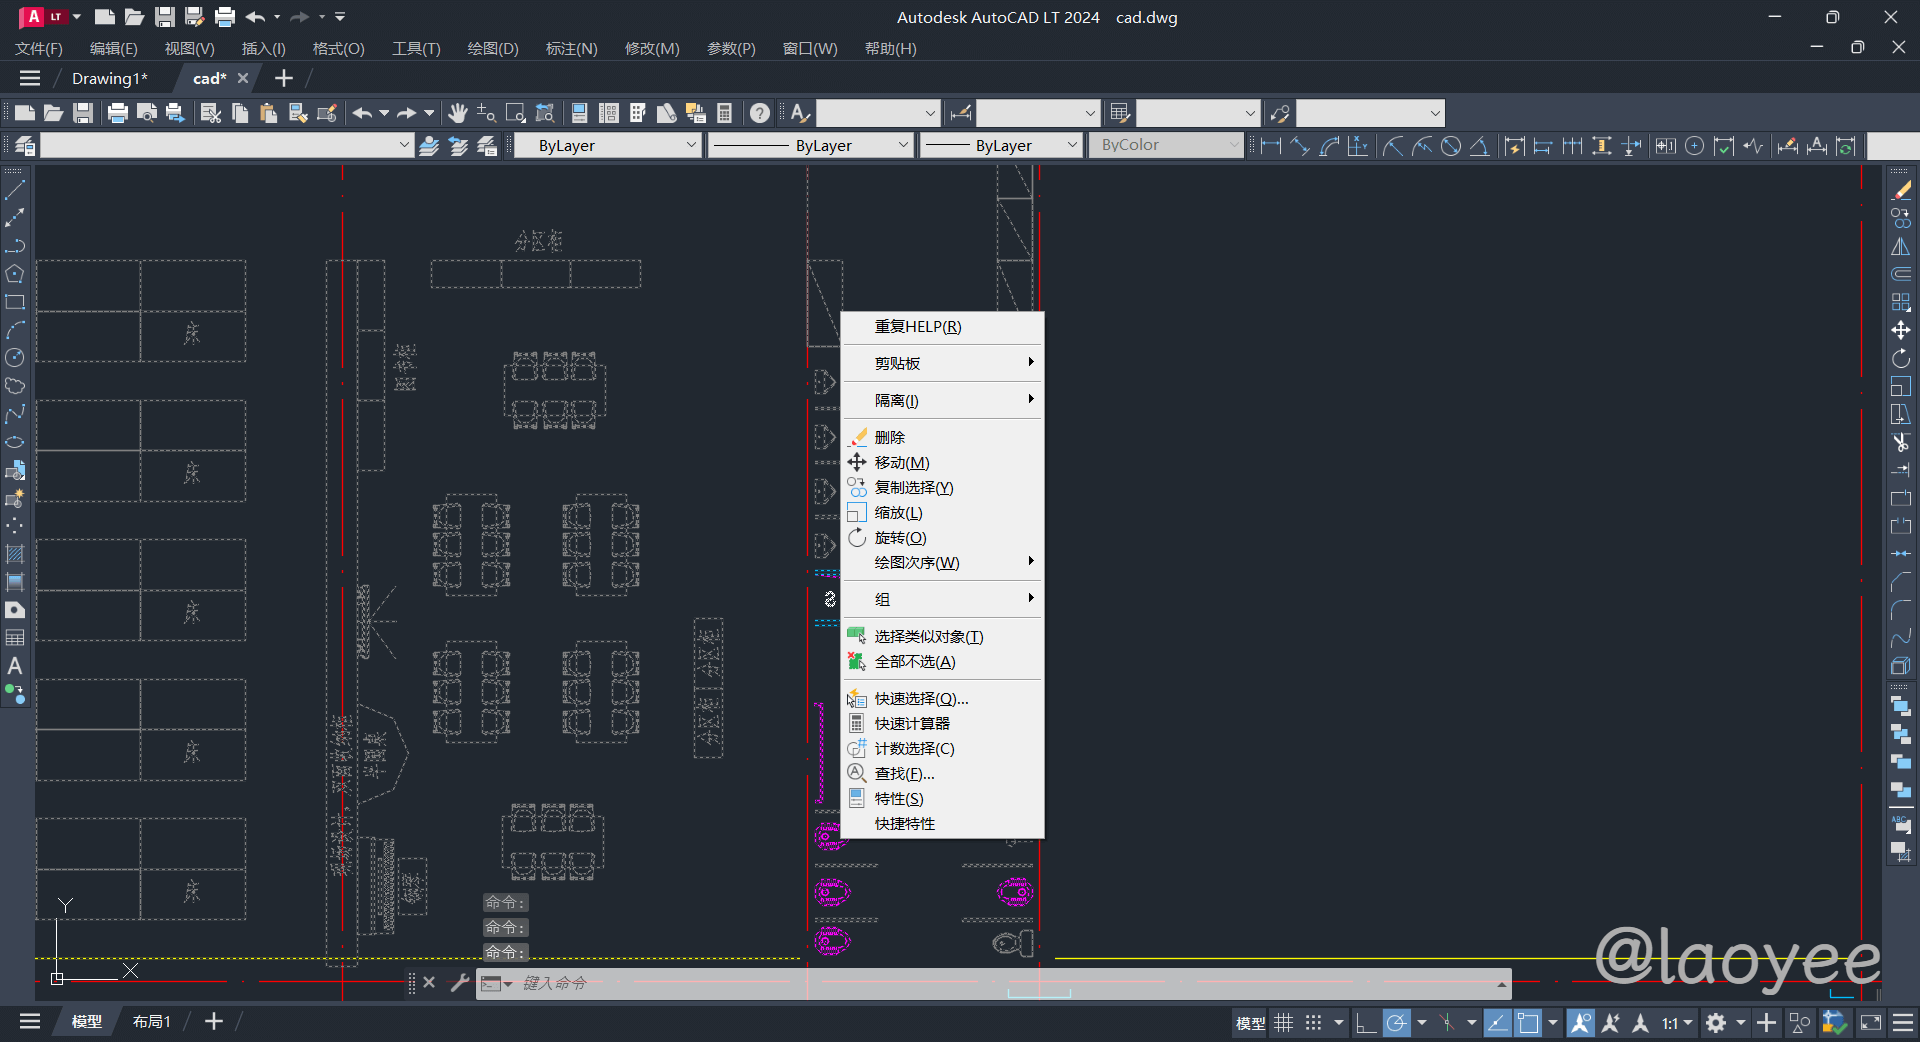The width and height of the screenshot is (1920, 1042).
Task: Open the Layer Properties manager icon
Action: click(x=25, y=146)
